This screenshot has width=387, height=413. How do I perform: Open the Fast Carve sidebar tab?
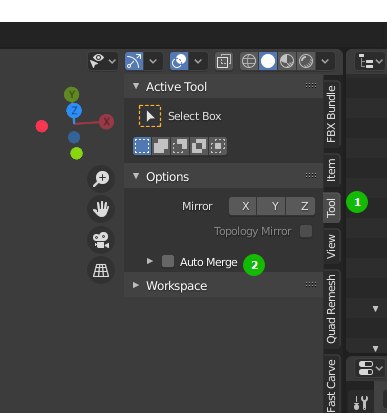(331, 385)
